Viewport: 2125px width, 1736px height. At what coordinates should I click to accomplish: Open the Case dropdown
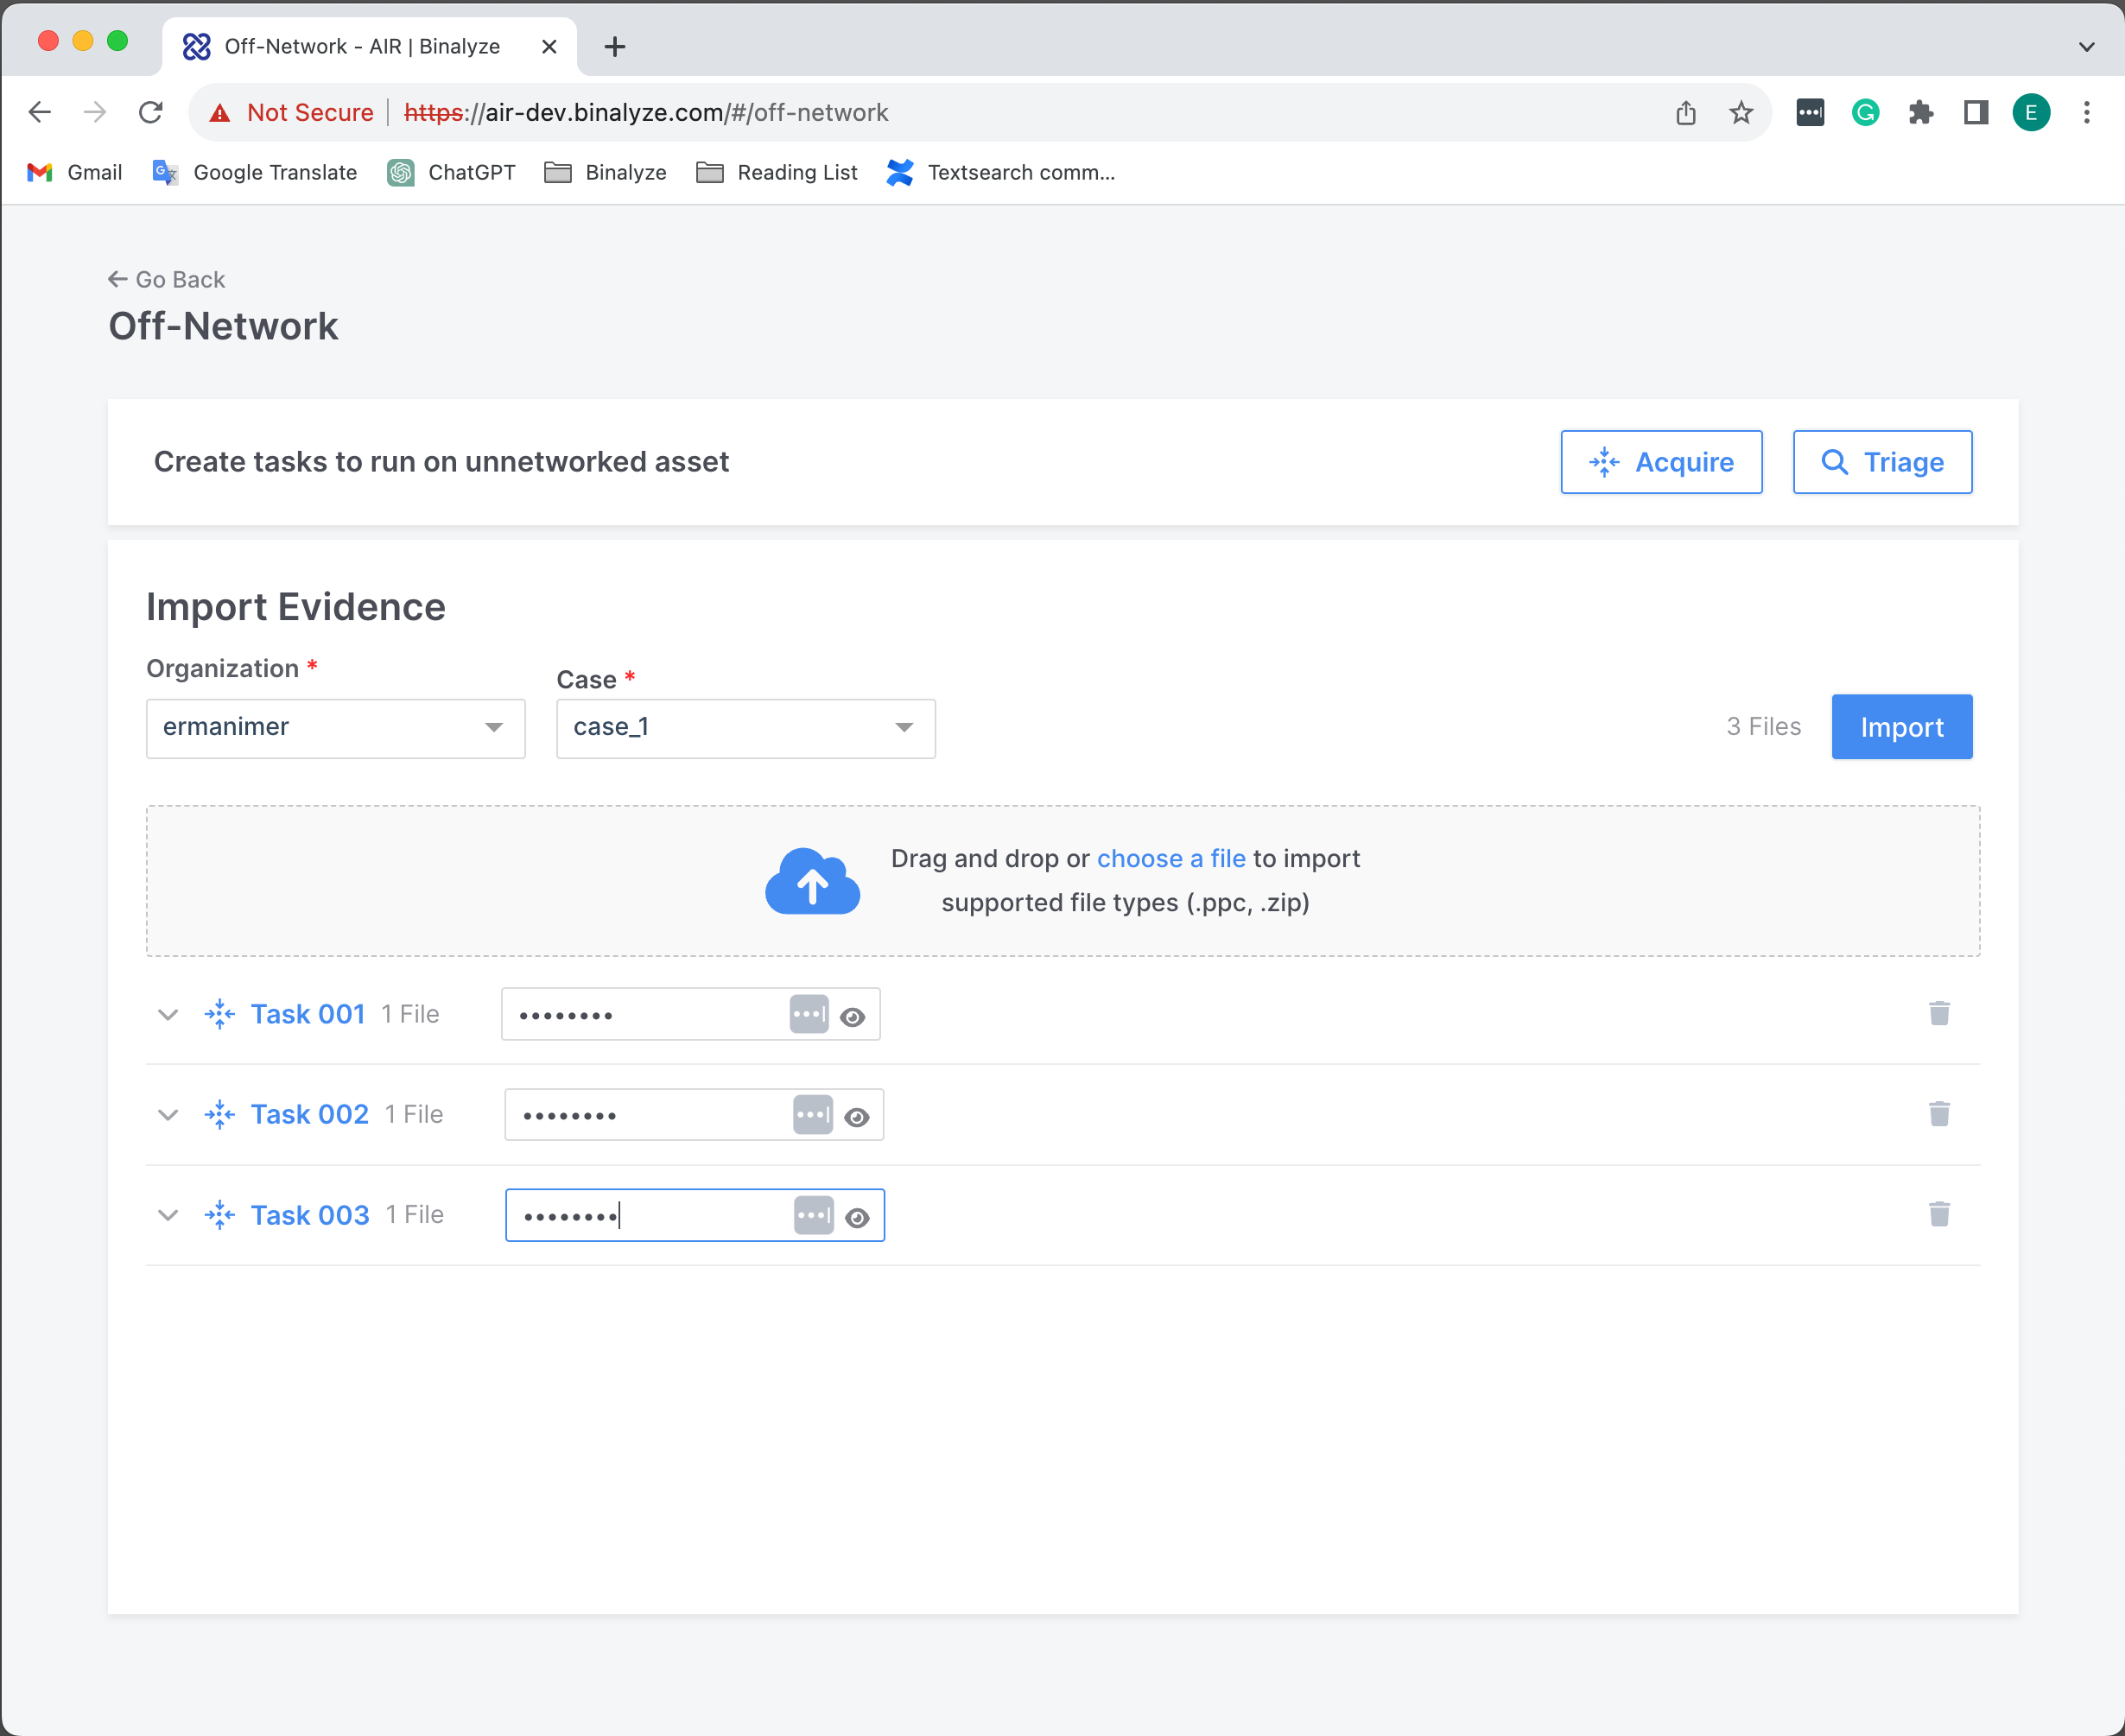745,728
